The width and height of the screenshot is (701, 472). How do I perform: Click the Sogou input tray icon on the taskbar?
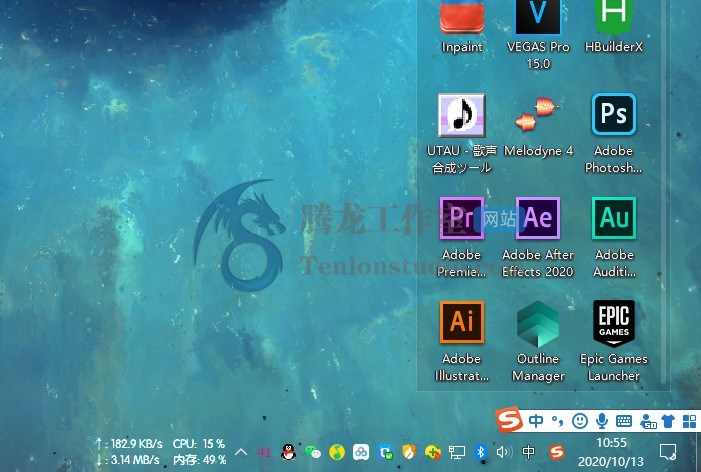pos(557,452)
